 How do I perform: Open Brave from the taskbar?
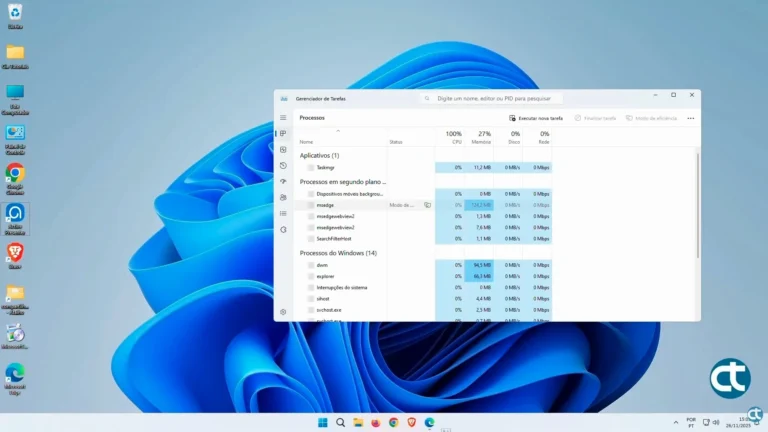(x=411, y=423)
